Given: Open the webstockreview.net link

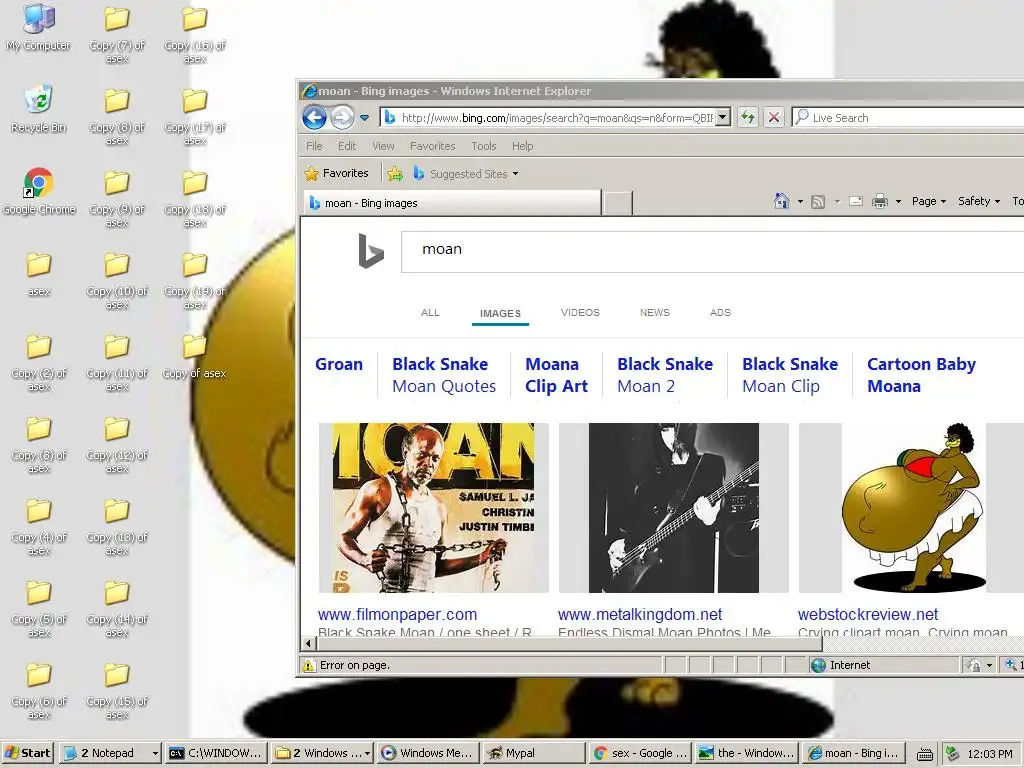Looking at the screenshot, I should point(868,615).
